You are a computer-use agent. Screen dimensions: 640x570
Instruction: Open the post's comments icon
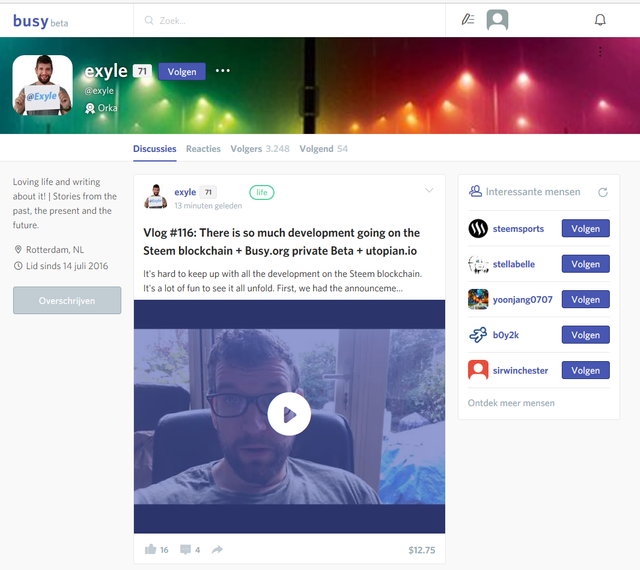pos(185,550)
